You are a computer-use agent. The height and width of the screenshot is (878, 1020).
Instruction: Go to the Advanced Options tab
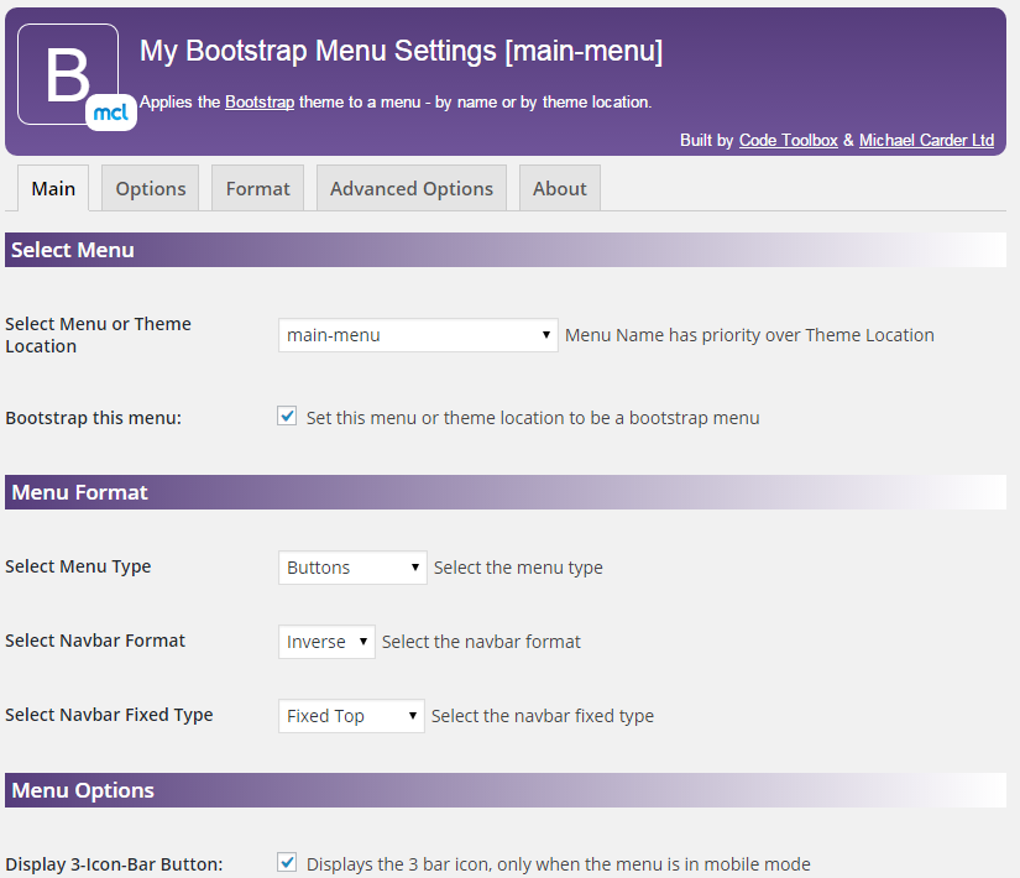[x=411, y=189]
